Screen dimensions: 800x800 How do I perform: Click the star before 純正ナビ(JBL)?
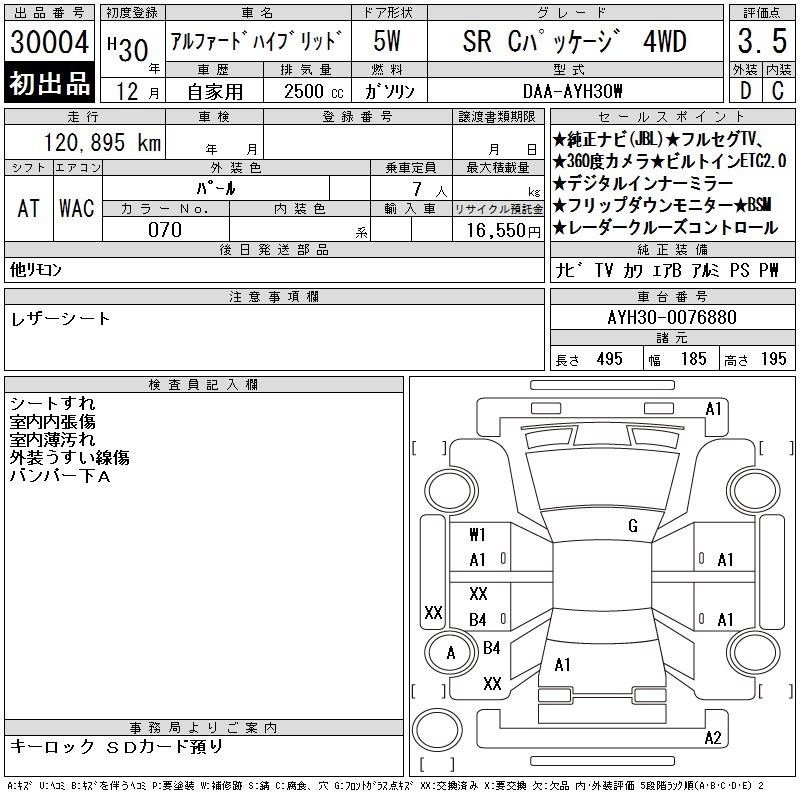[560, 139]
